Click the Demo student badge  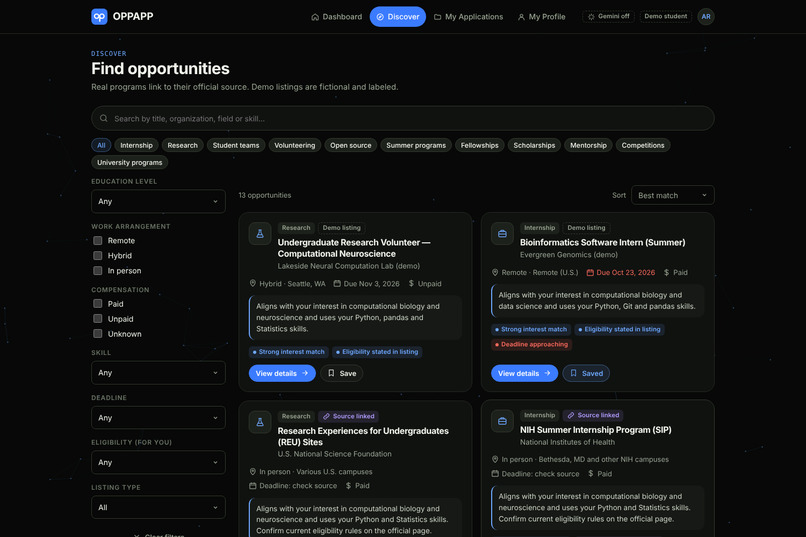(666, 16)
